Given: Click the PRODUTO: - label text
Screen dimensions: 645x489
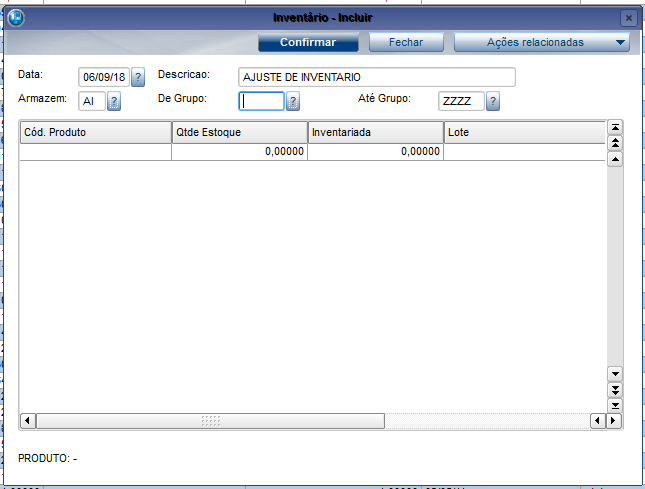Looking at the screenshot, I should tap(47, 458).
